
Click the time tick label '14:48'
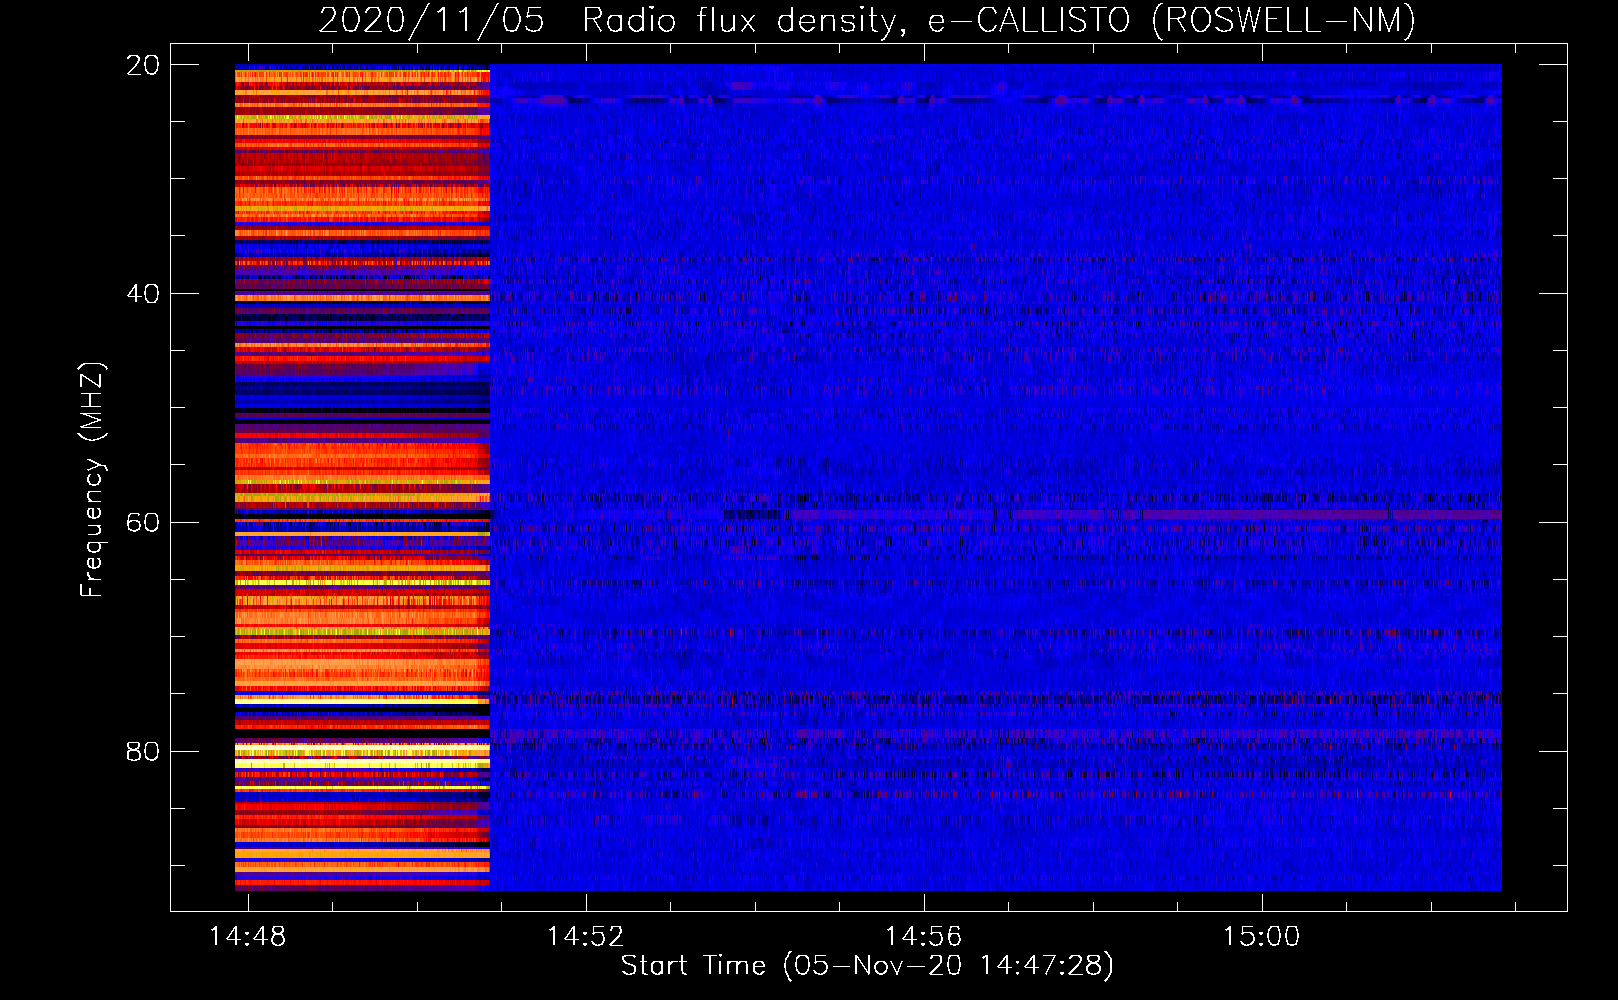(247, 936)
